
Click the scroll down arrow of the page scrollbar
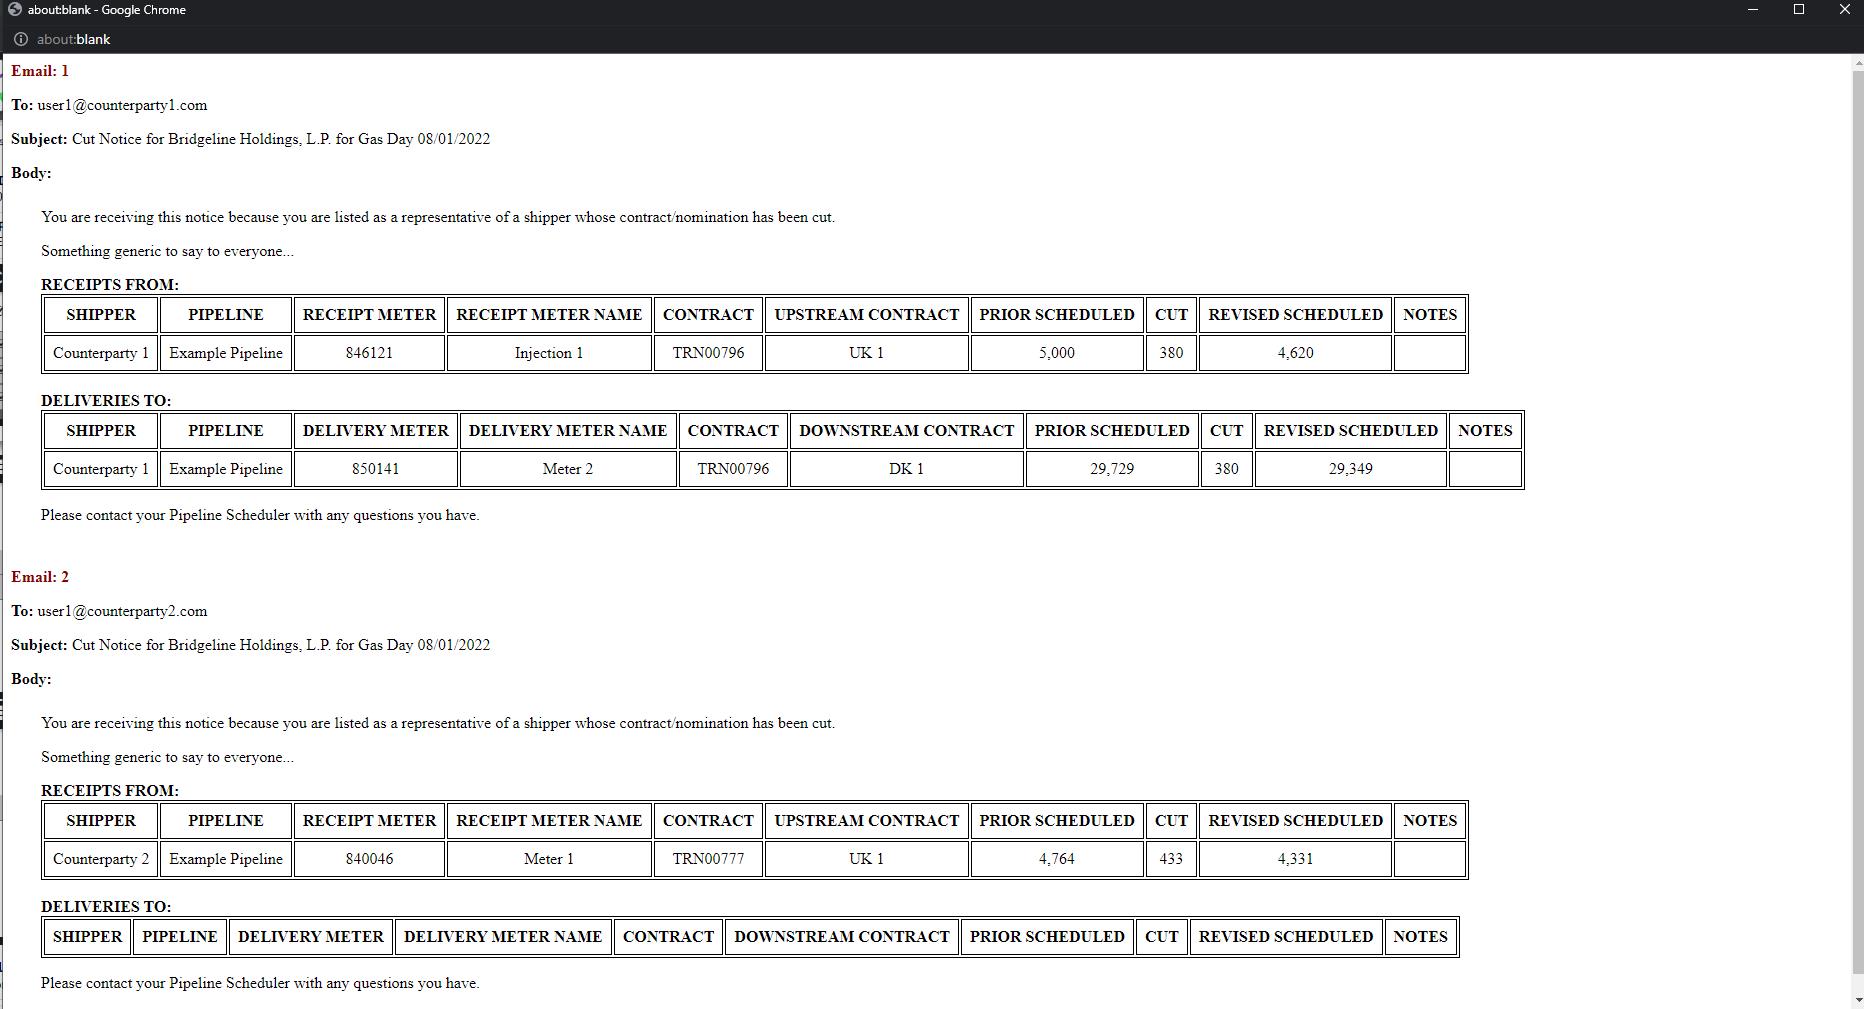[1857, 999]
